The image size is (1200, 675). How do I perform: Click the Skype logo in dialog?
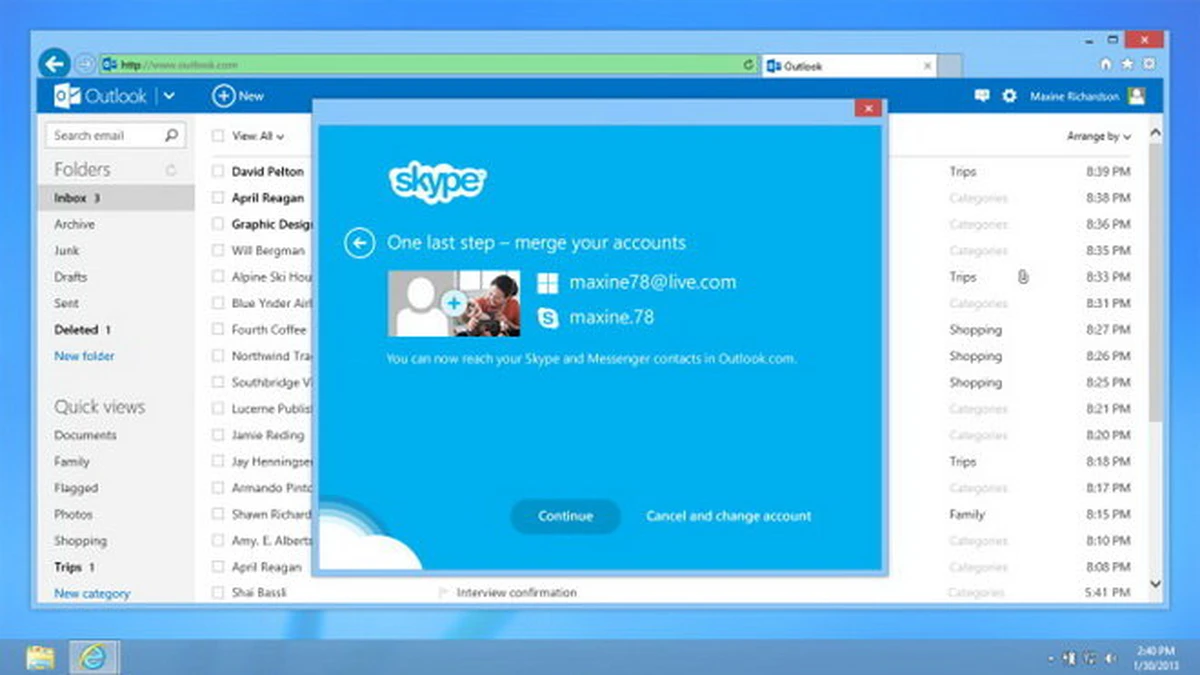(x=437, y=183)
